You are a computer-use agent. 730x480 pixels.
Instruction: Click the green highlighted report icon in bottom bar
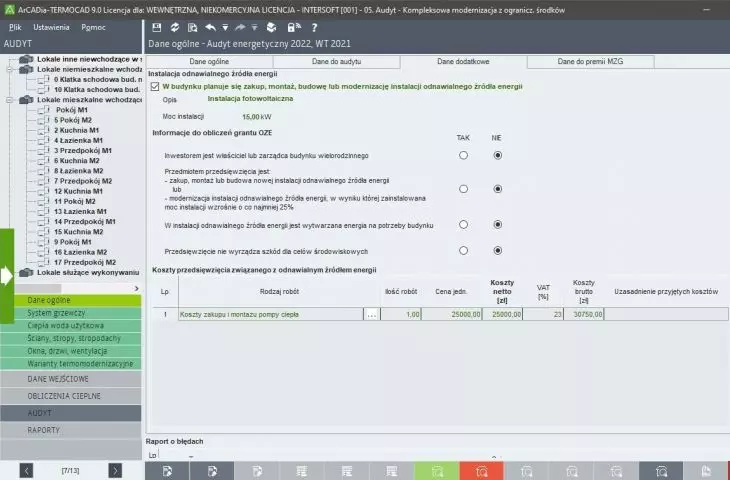(437, 471)
